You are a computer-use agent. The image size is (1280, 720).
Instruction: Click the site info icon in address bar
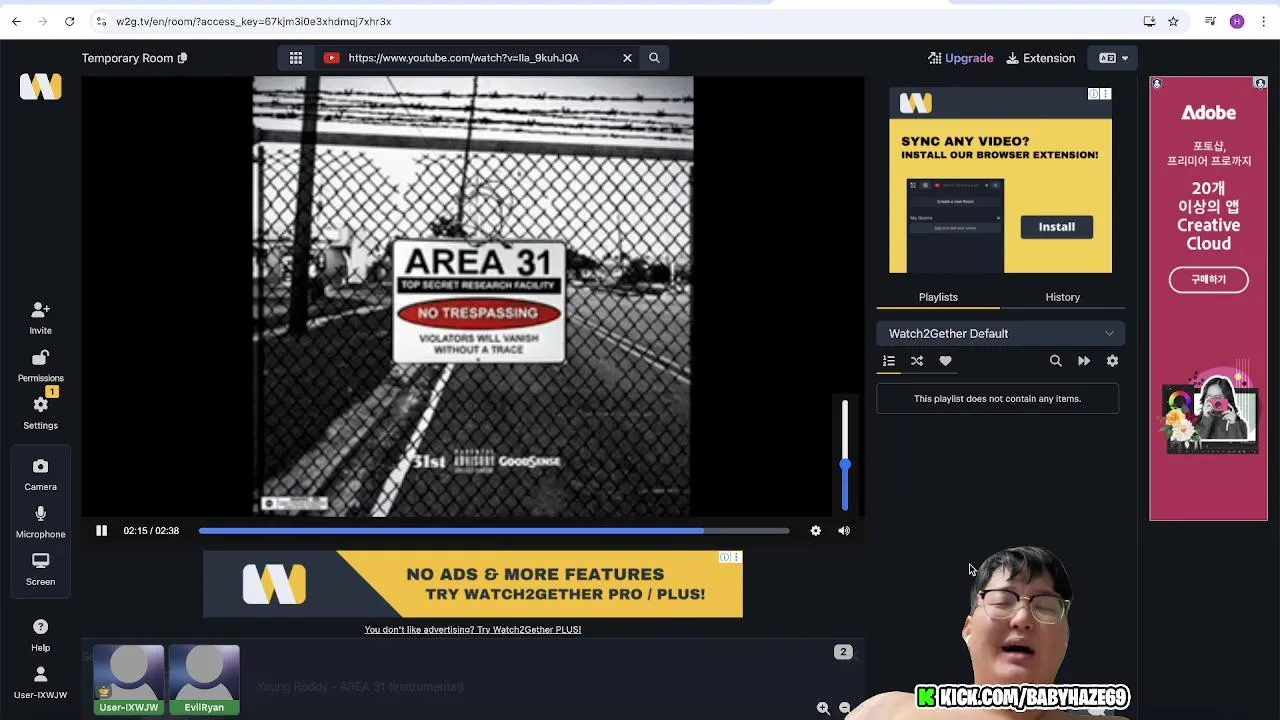click(101, 21)
